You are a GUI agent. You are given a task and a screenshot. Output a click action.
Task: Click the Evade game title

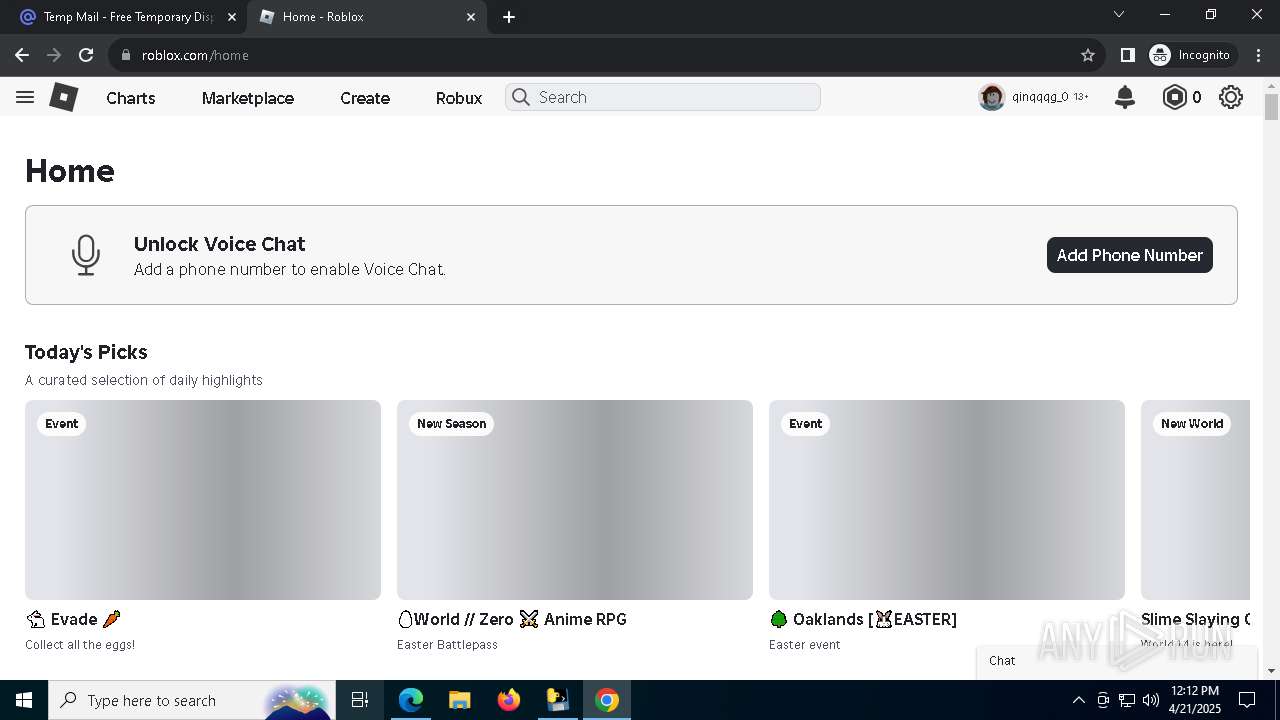tap(73, 619)
